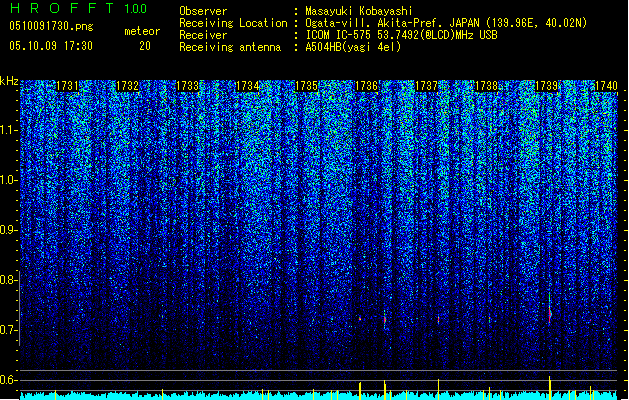
Task: Click the date stamp 05.10.09 17:30
Action: coord(51,46)
